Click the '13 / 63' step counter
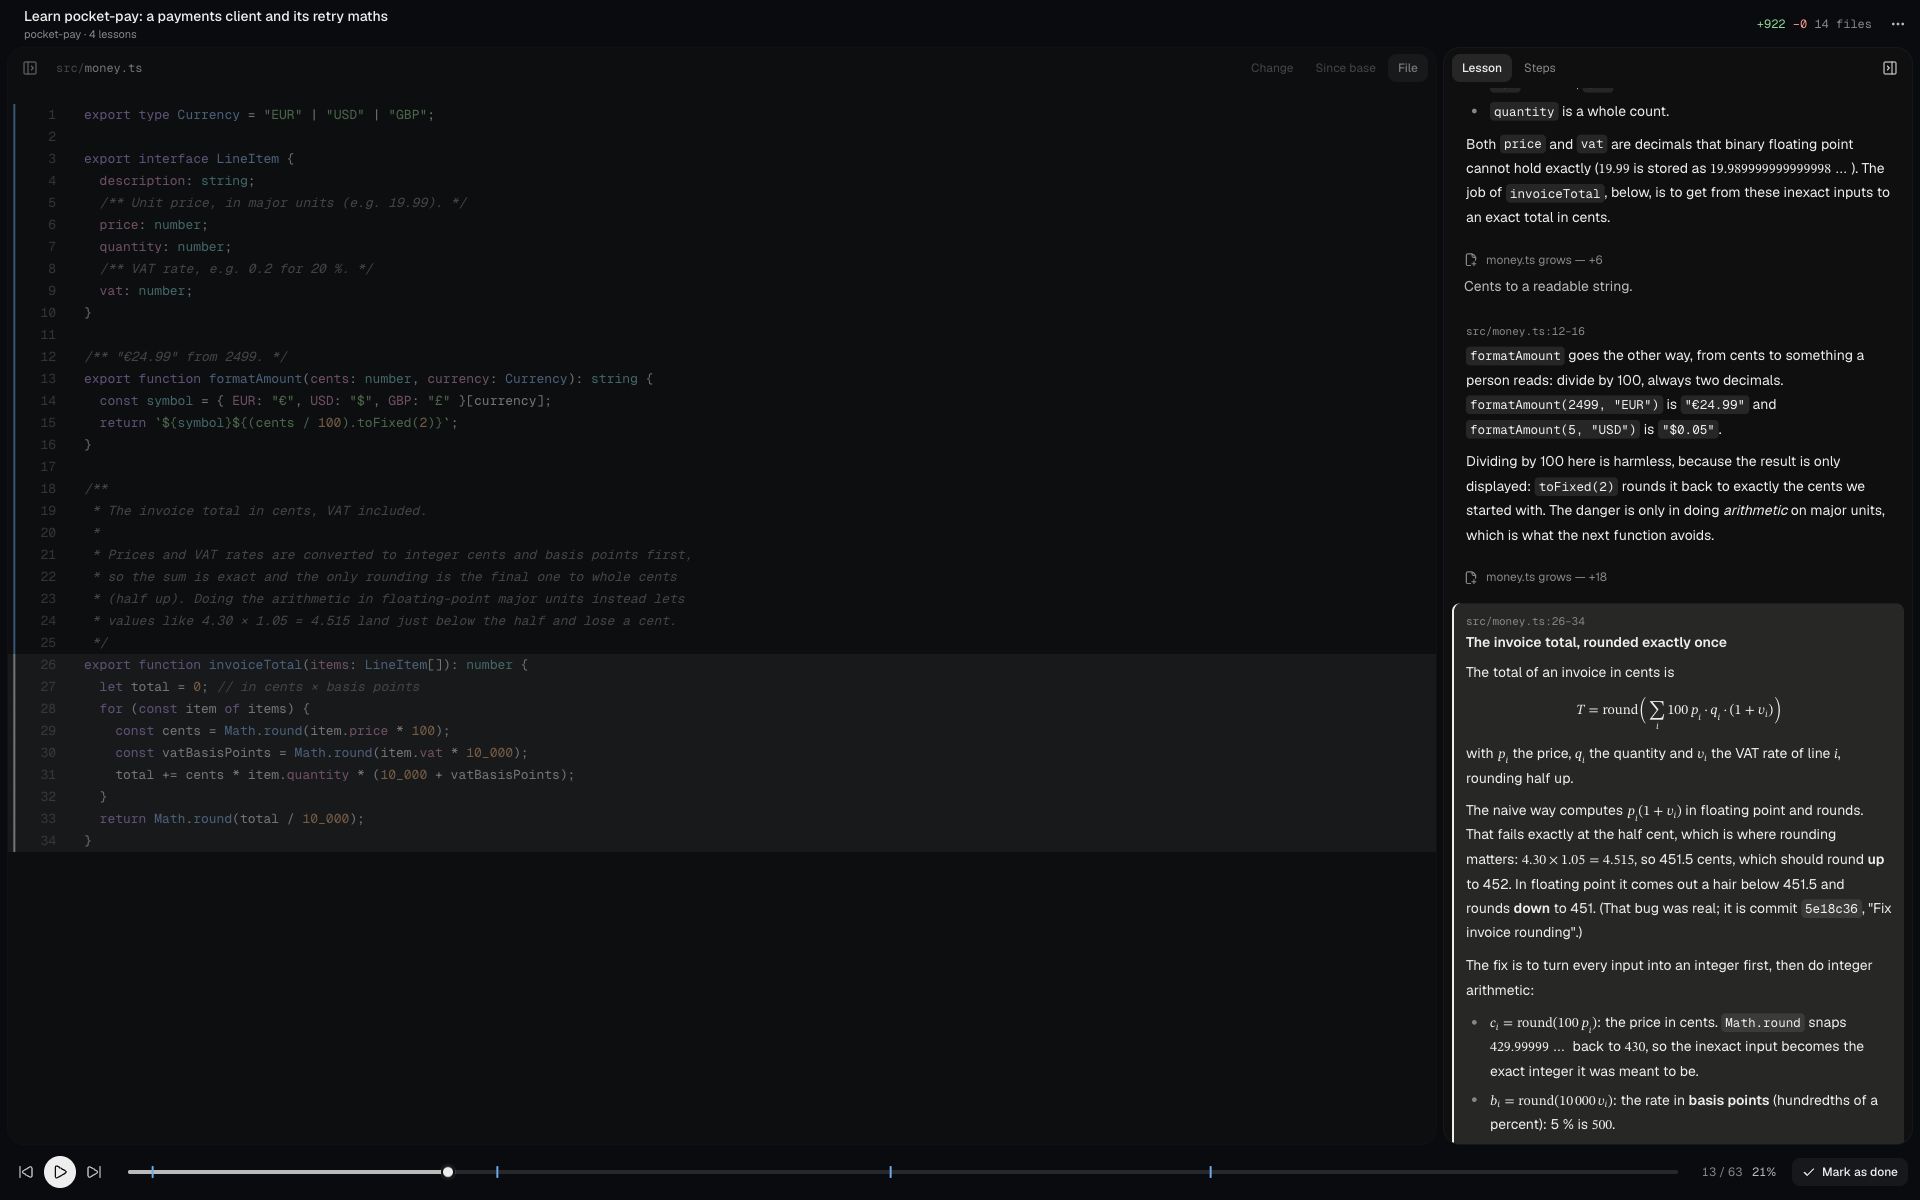 click(x=1721, y=1172)
